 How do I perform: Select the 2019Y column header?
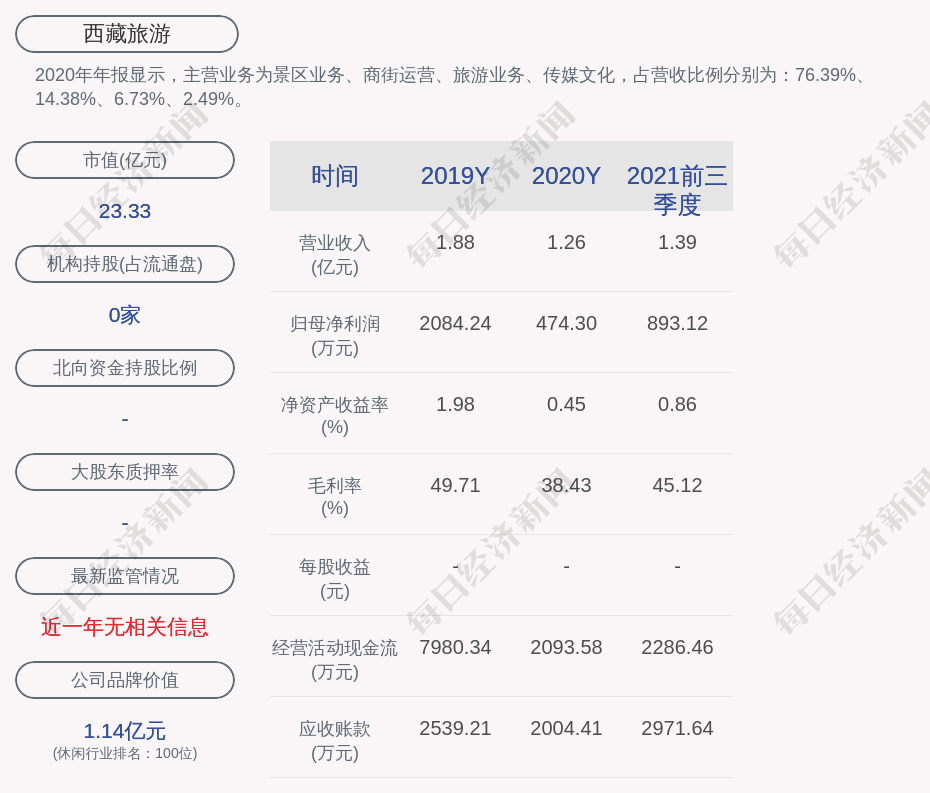[455, 176]
